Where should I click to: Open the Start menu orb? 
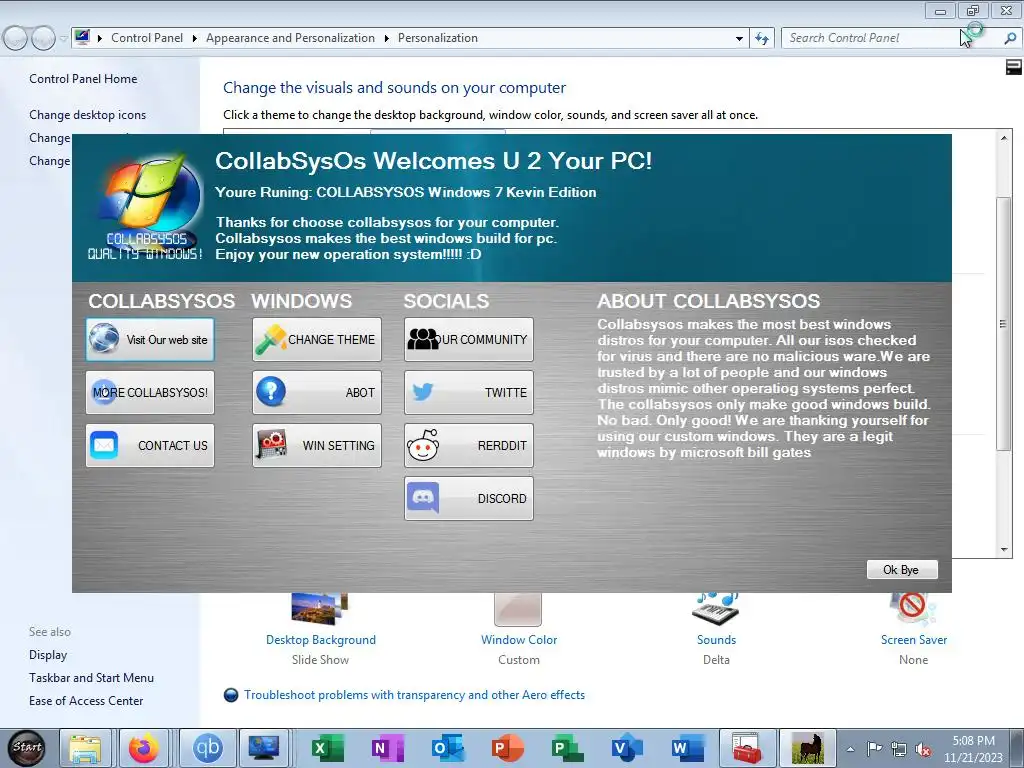26,747
